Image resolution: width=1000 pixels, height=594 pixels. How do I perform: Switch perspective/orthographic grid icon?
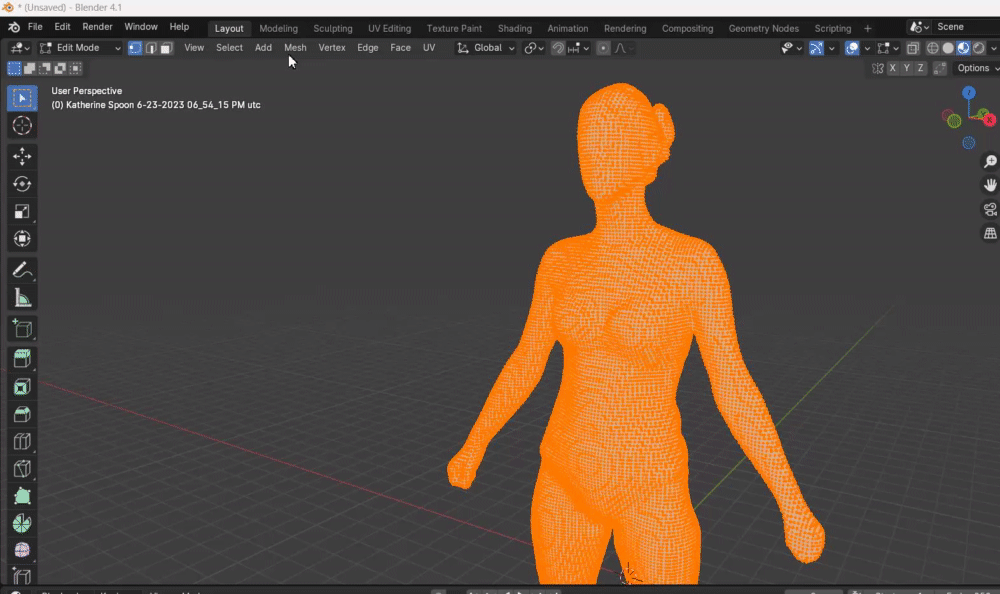point(990,234)
